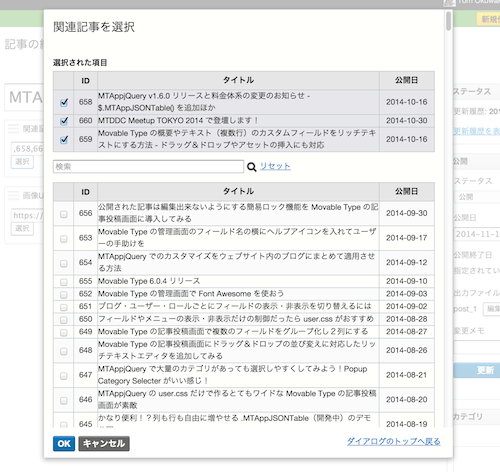Click the dialog vertical scrollbar thumb
Viewport: 500px width, 472px height.
click(449, 21)
